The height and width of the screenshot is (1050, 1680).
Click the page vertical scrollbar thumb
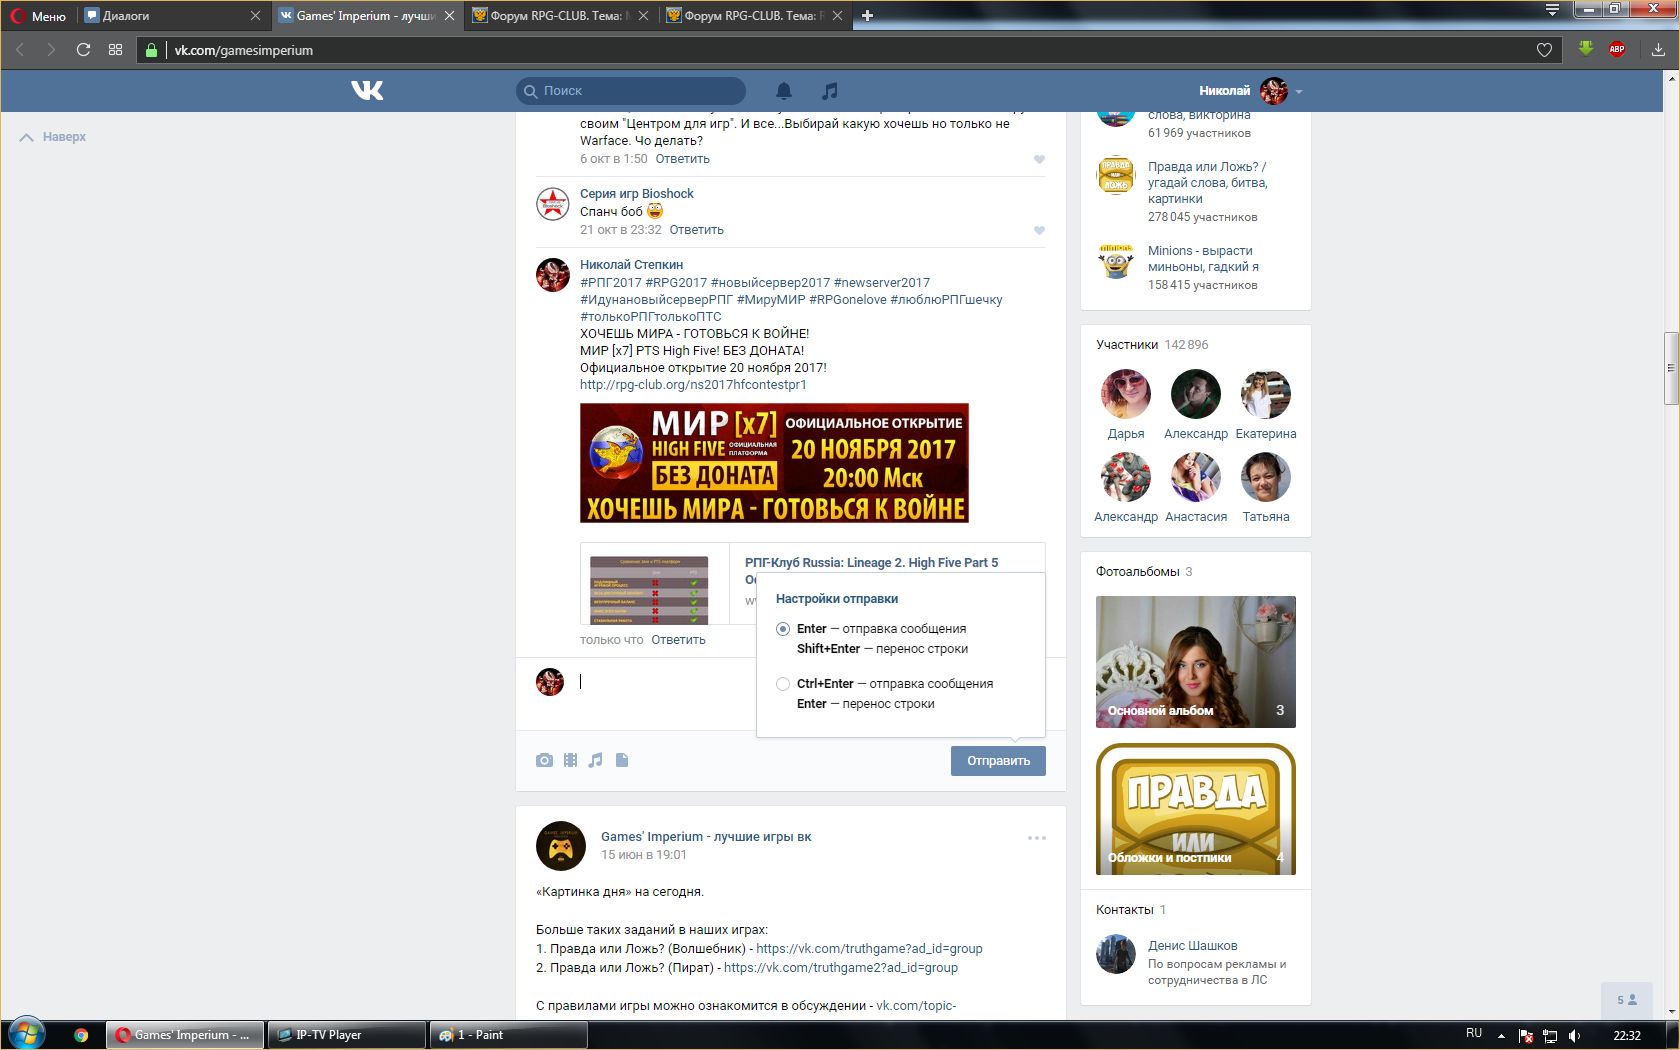tap(1670, 368)
